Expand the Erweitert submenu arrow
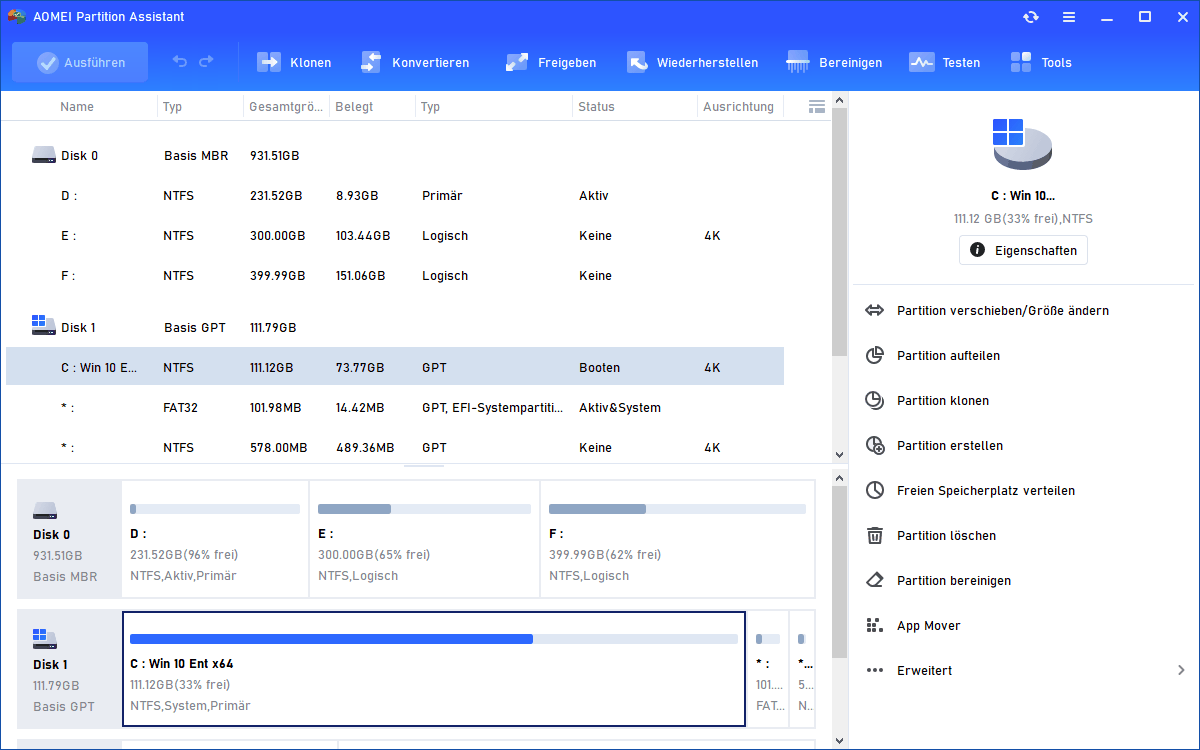Viewport: 1200px width, 750px height. pos(1181,670)
